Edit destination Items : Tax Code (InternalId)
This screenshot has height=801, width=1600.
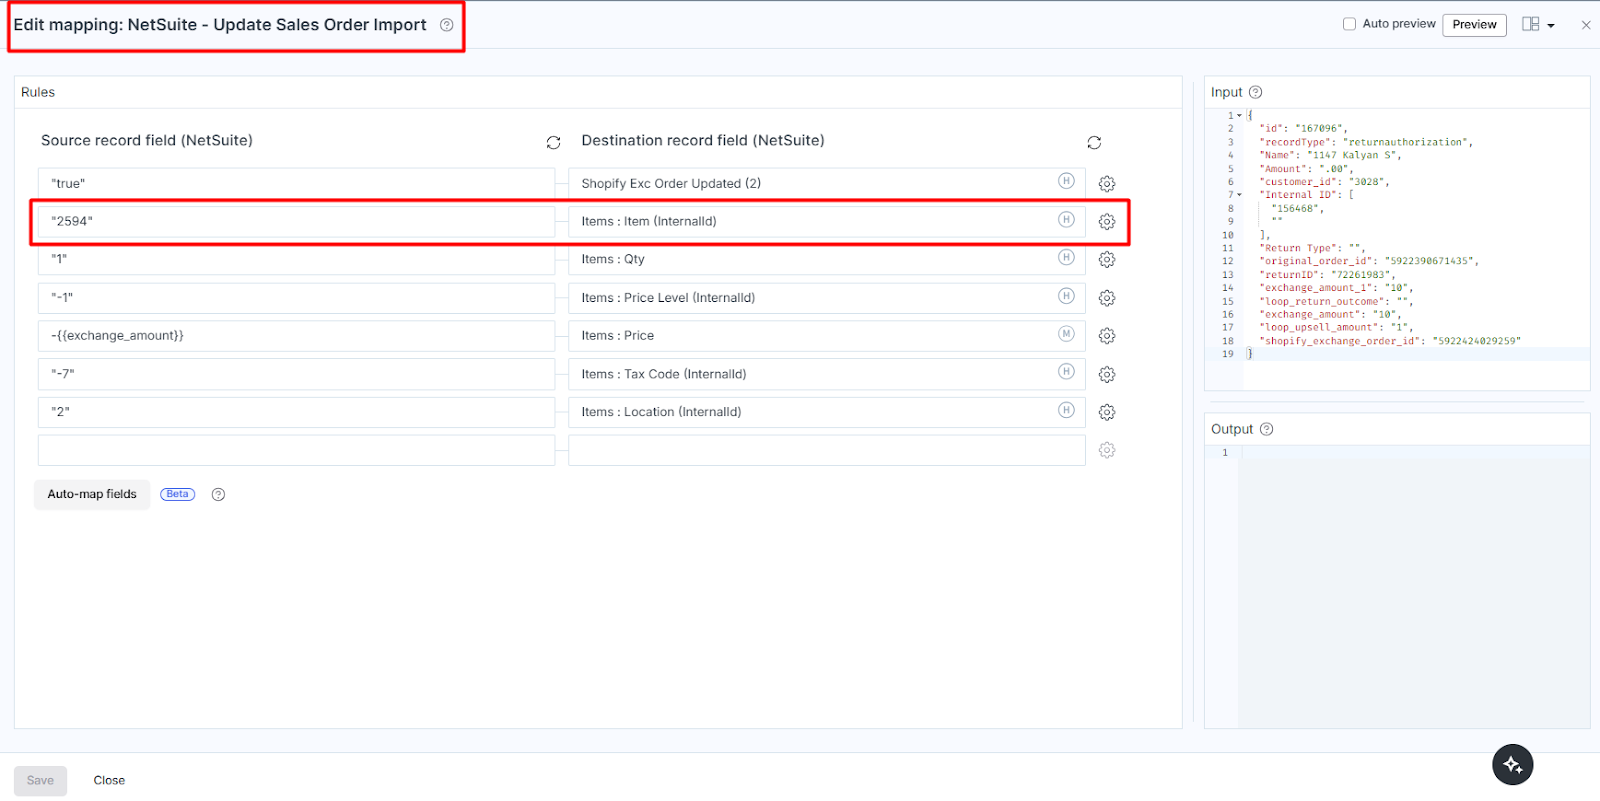(x=826, y=374)
